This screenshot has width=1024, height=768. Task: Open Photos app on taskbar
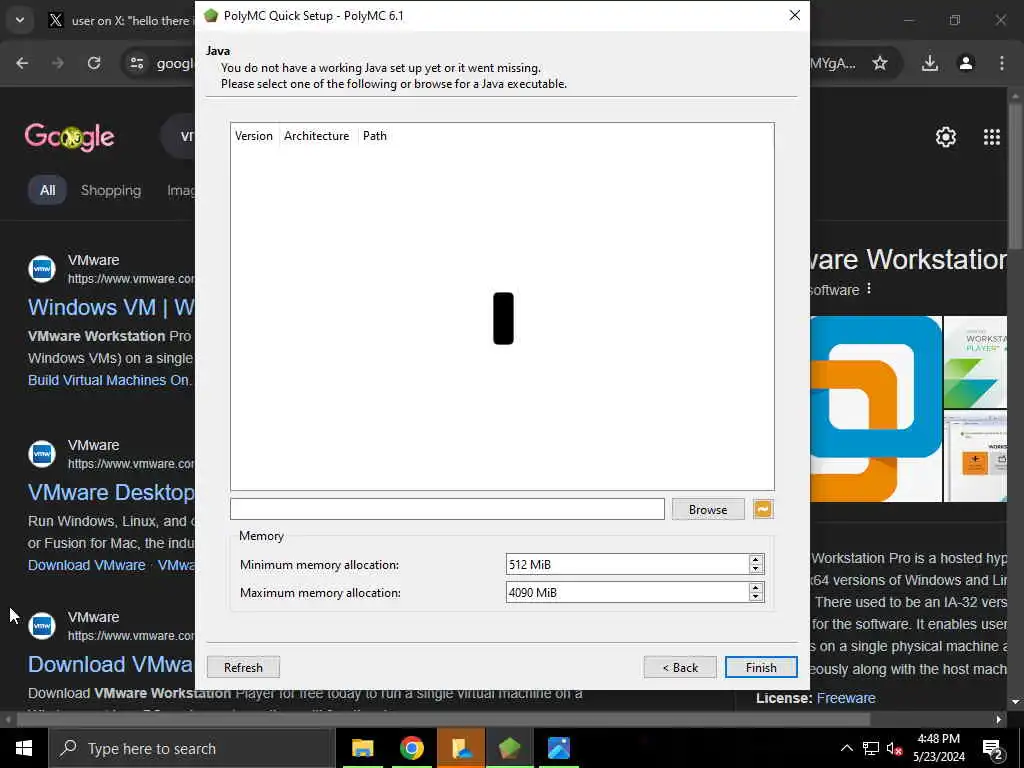558,748
